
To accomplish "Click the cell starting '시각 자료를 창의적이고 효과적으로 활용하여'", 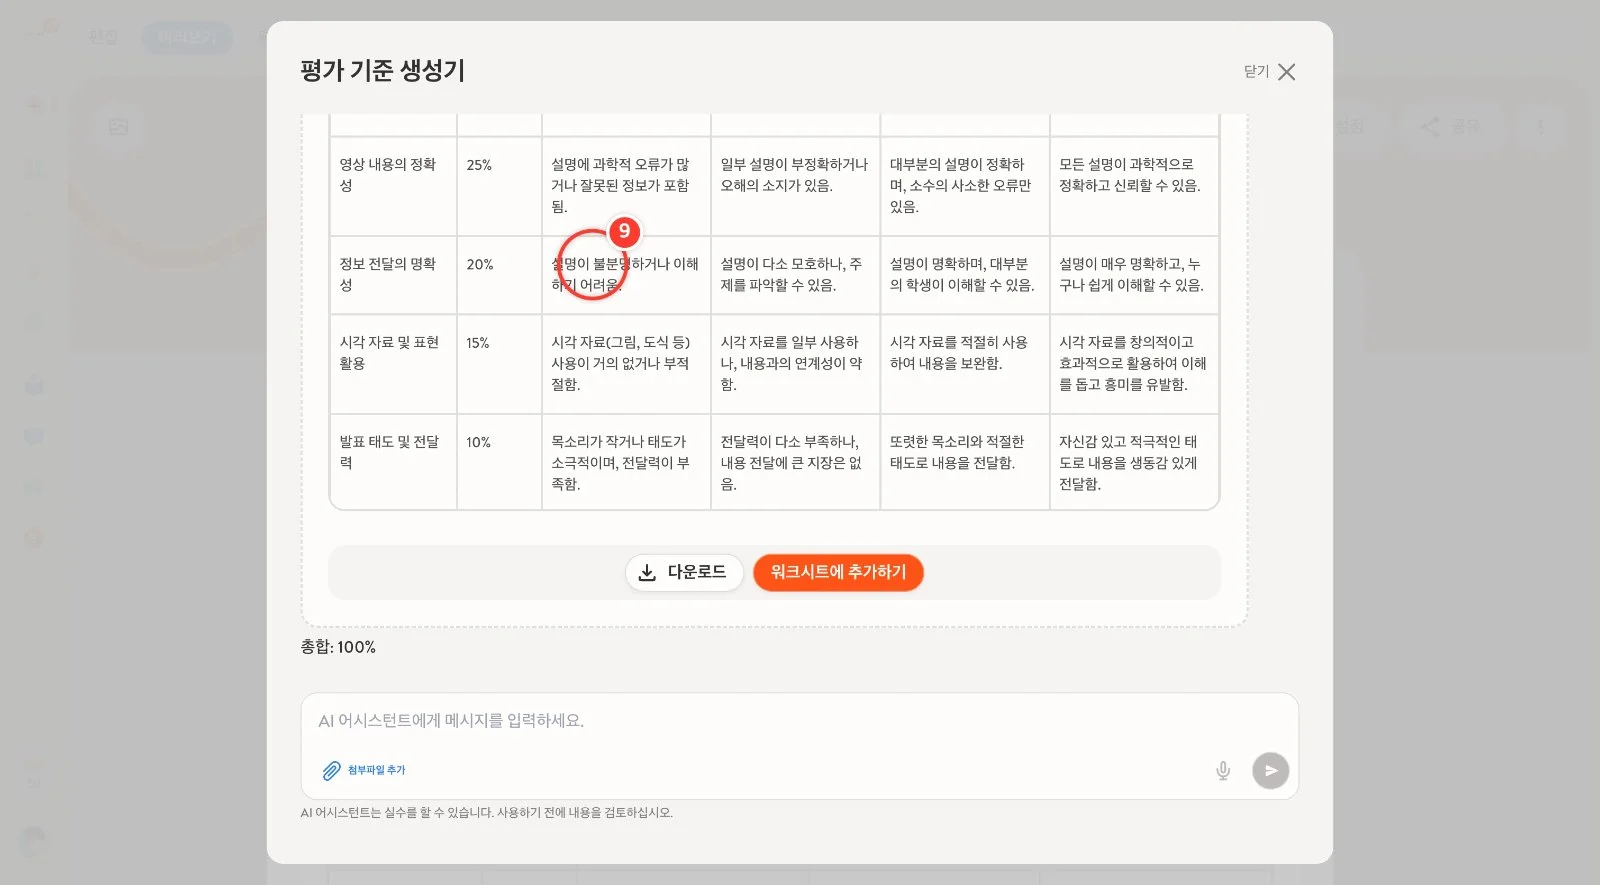I will pyautogui.click(x=1134, y=364).
